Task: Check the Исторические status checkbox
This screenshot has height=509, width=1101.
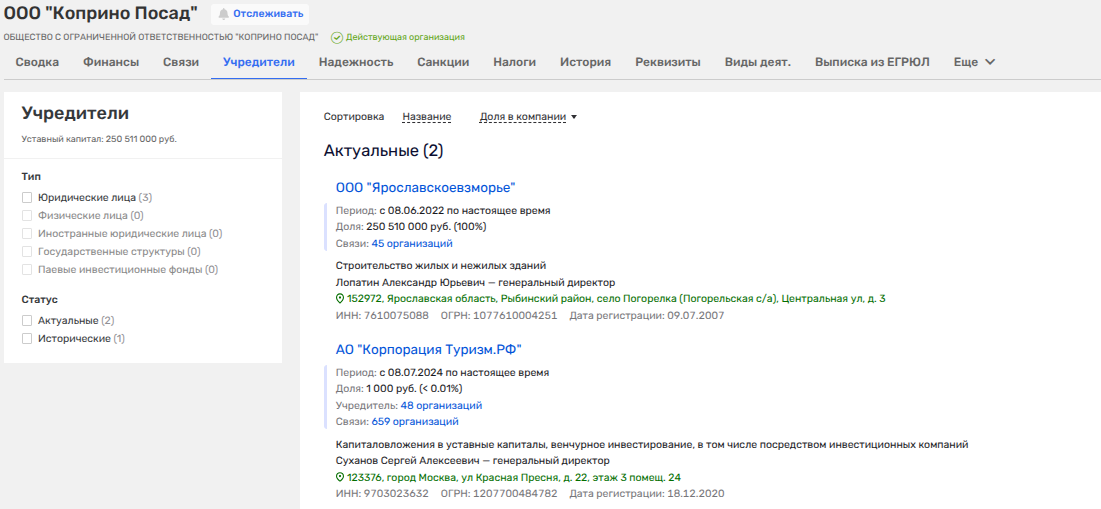Action: 28,339
